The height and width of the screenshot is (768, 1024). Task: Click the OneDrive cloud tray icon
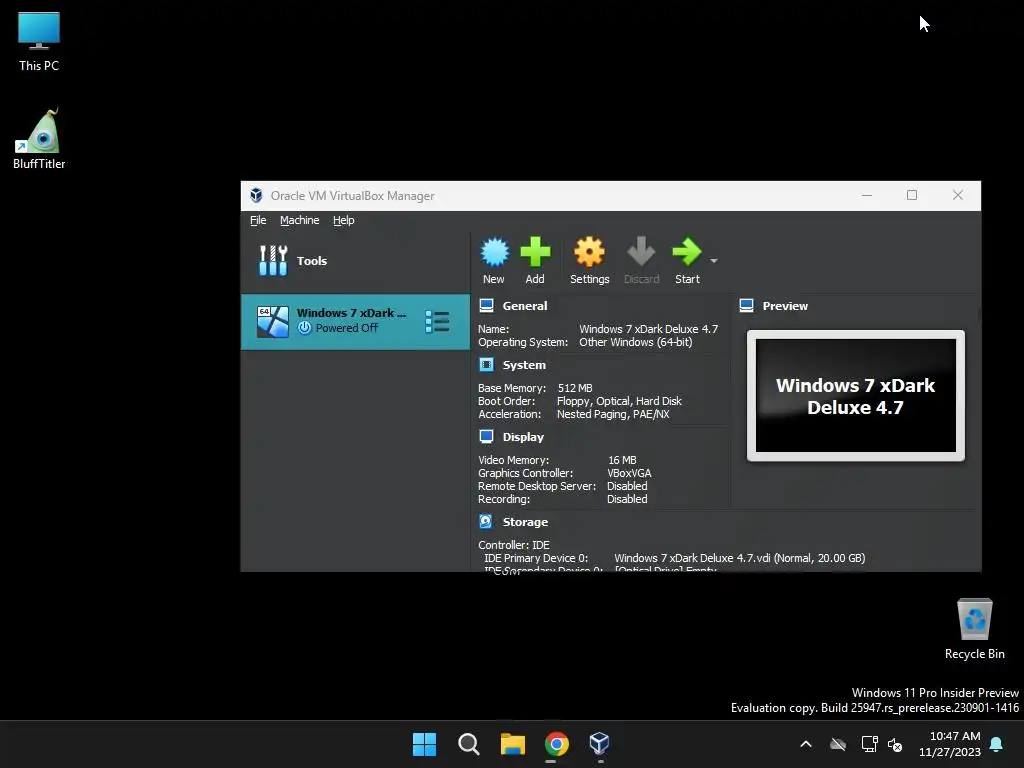[x=838, y=744]
